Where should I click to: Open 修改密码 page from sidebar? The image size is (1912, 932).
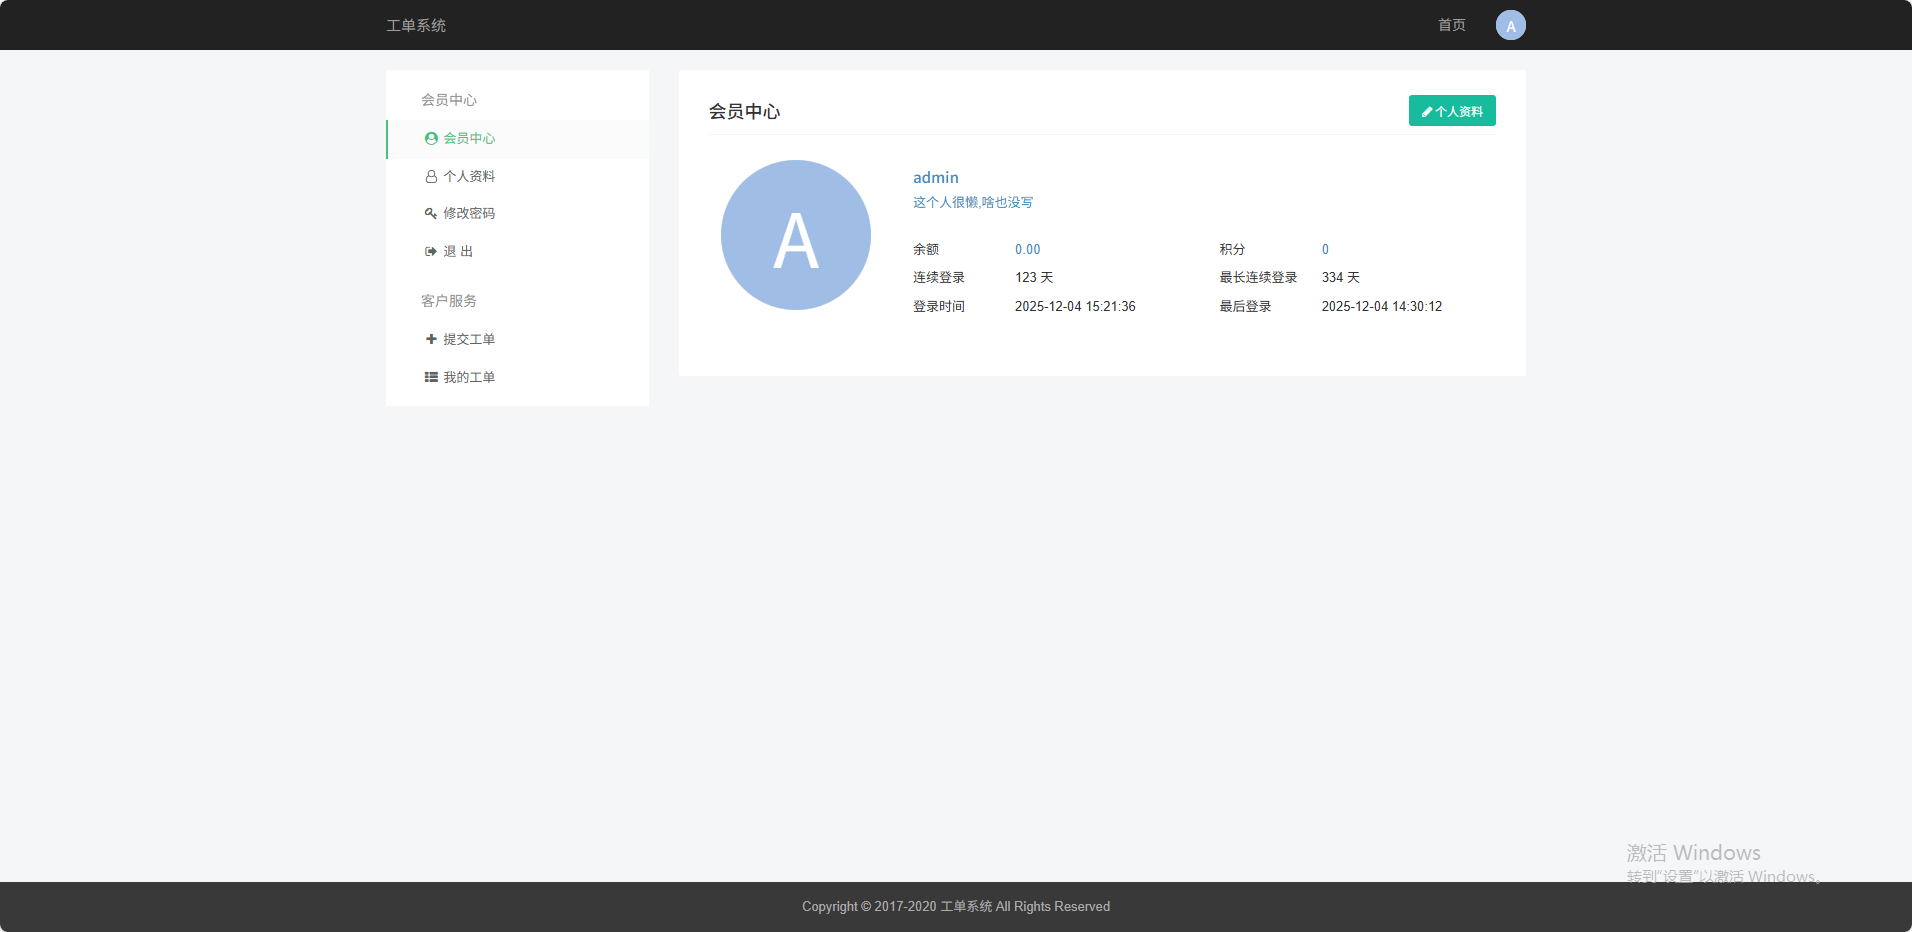(x=469, y=214)
